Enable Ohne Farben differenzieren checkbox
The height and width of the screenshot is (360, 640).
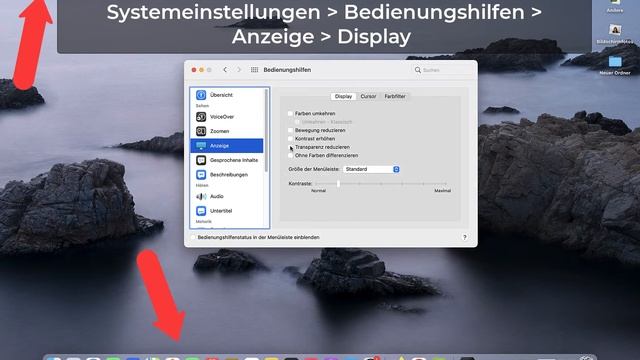(290, 156)
